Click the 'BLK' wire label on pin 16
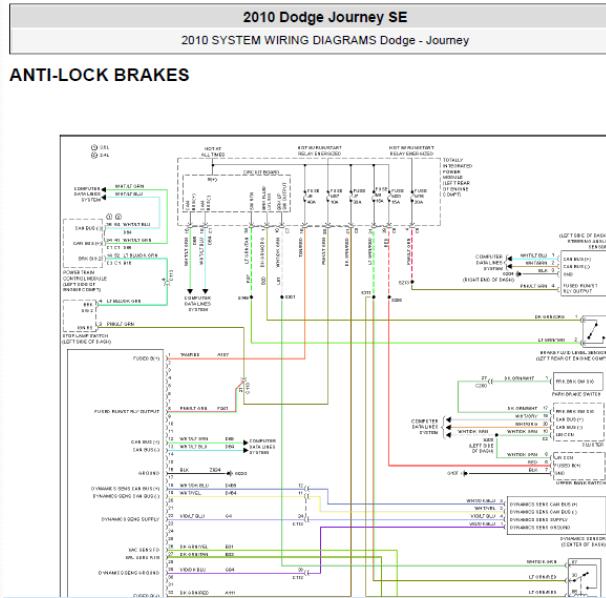Screen dimensions: 606x598 (184, 470)
